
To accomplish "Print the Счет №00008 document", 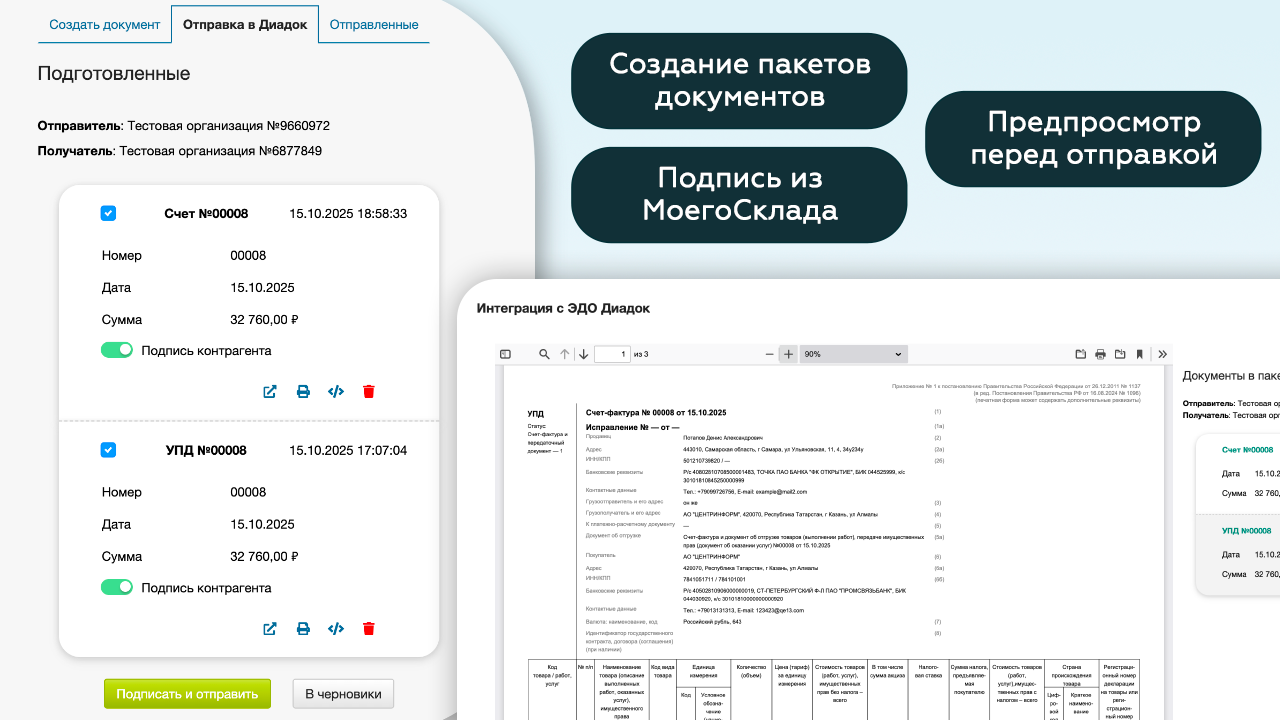I will pos(303,392).
